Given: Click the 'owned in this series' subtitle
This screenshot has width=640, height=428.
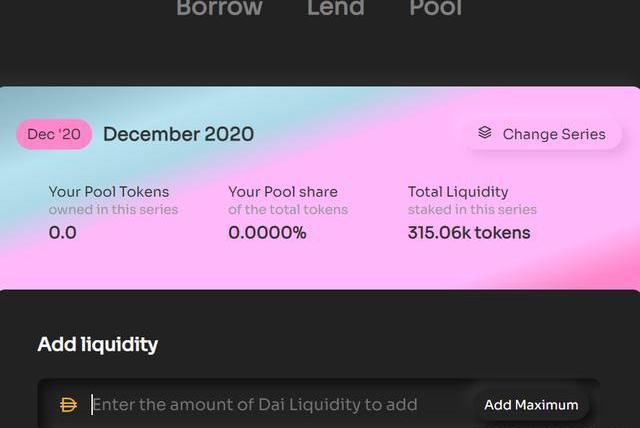Looking at the screenshot, I should pyautogui.click(x=113, y=210).
